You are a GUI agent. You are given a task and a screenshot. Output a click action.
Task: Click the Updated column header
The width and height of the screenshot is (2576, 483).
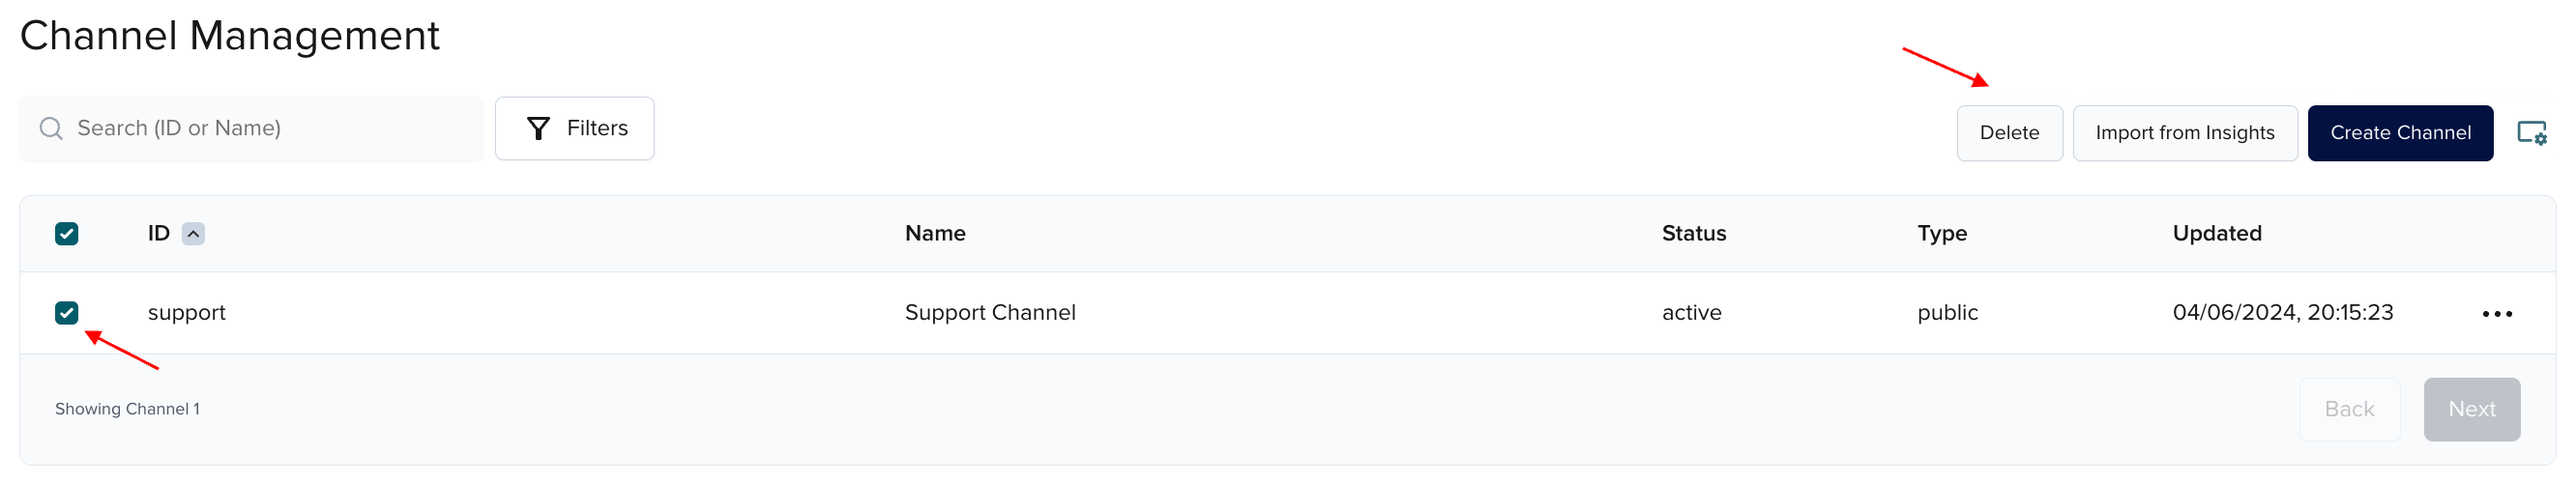click(2216, 234)
